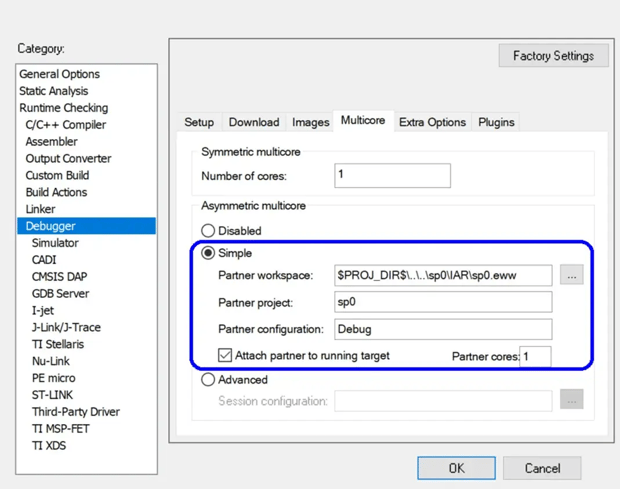
Task: Open the Extra Options tab
Action: 432,122
